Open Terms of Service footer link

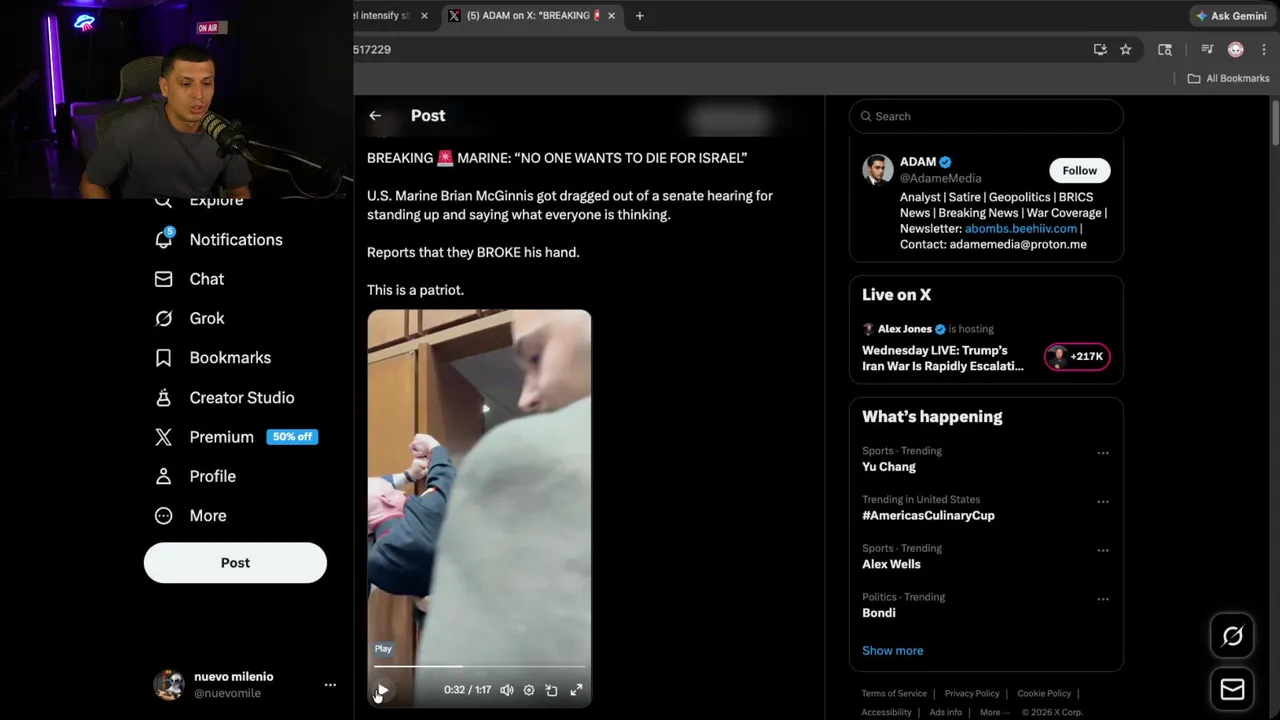coord(894,693)
